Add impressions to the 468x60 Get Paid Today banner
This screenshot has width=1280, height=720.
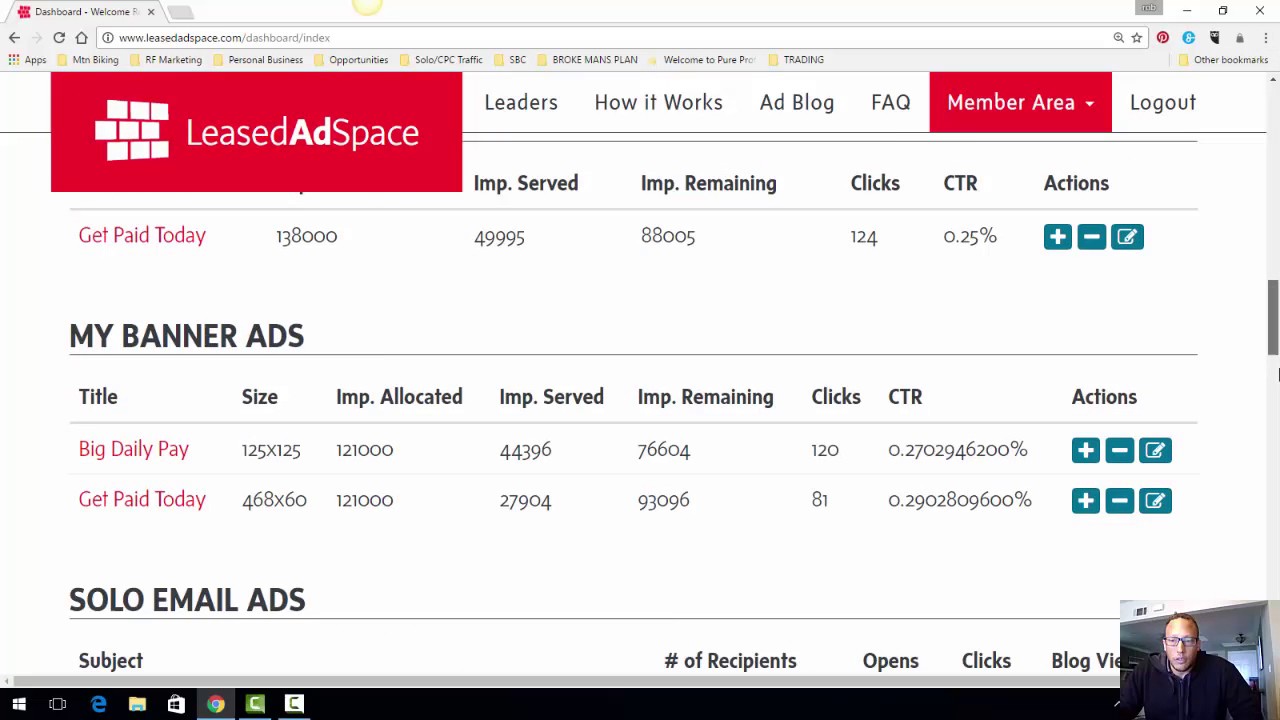click(1085, 500)
